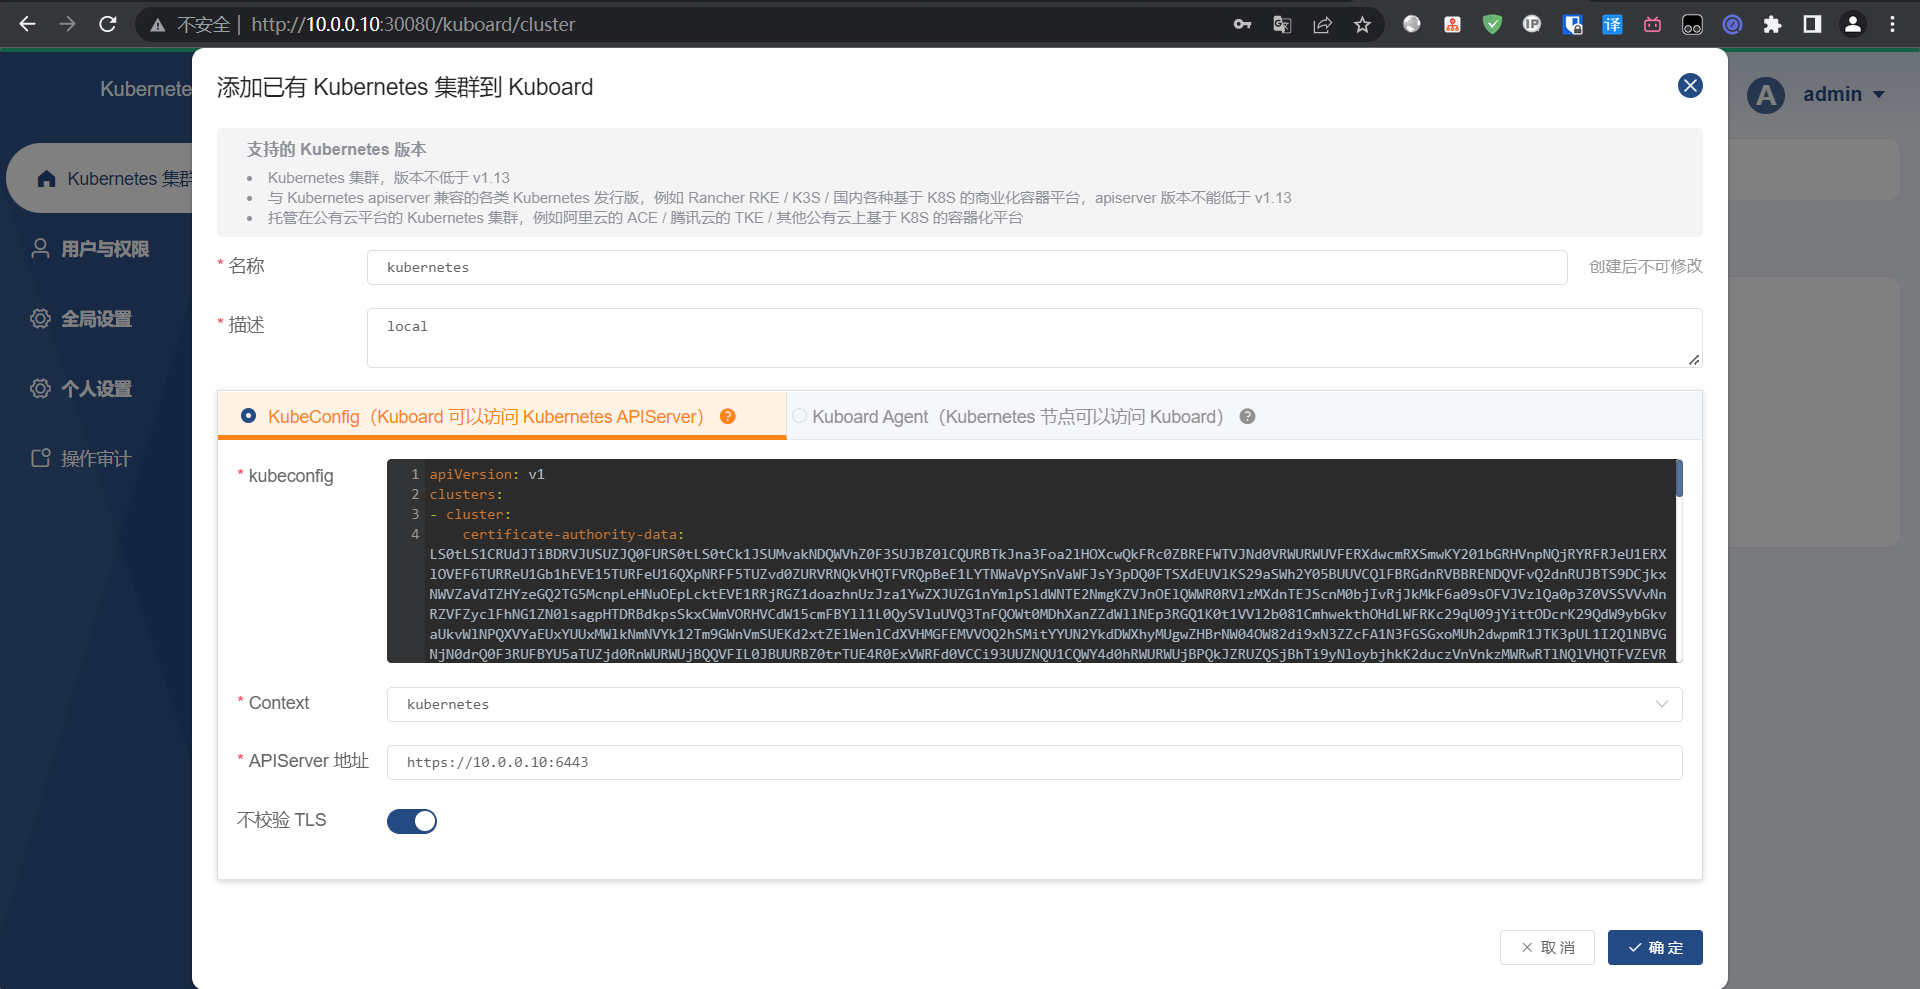Click the kubeconfig editor scrollbar
This screenshot has width=1920, height=989.
click(1679, 478)
